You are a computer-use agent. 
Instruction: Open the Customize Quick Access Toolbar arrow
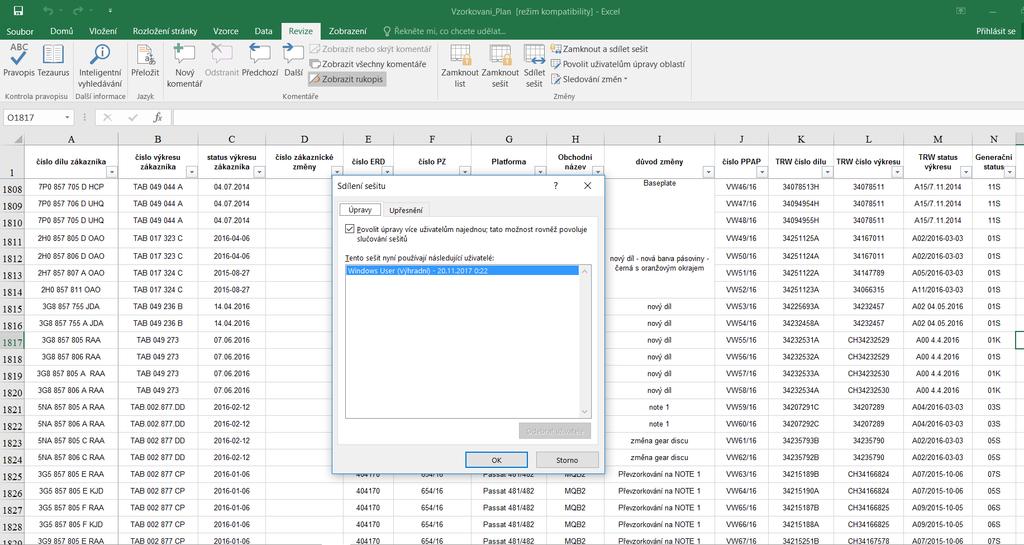(x=110, y=11)
